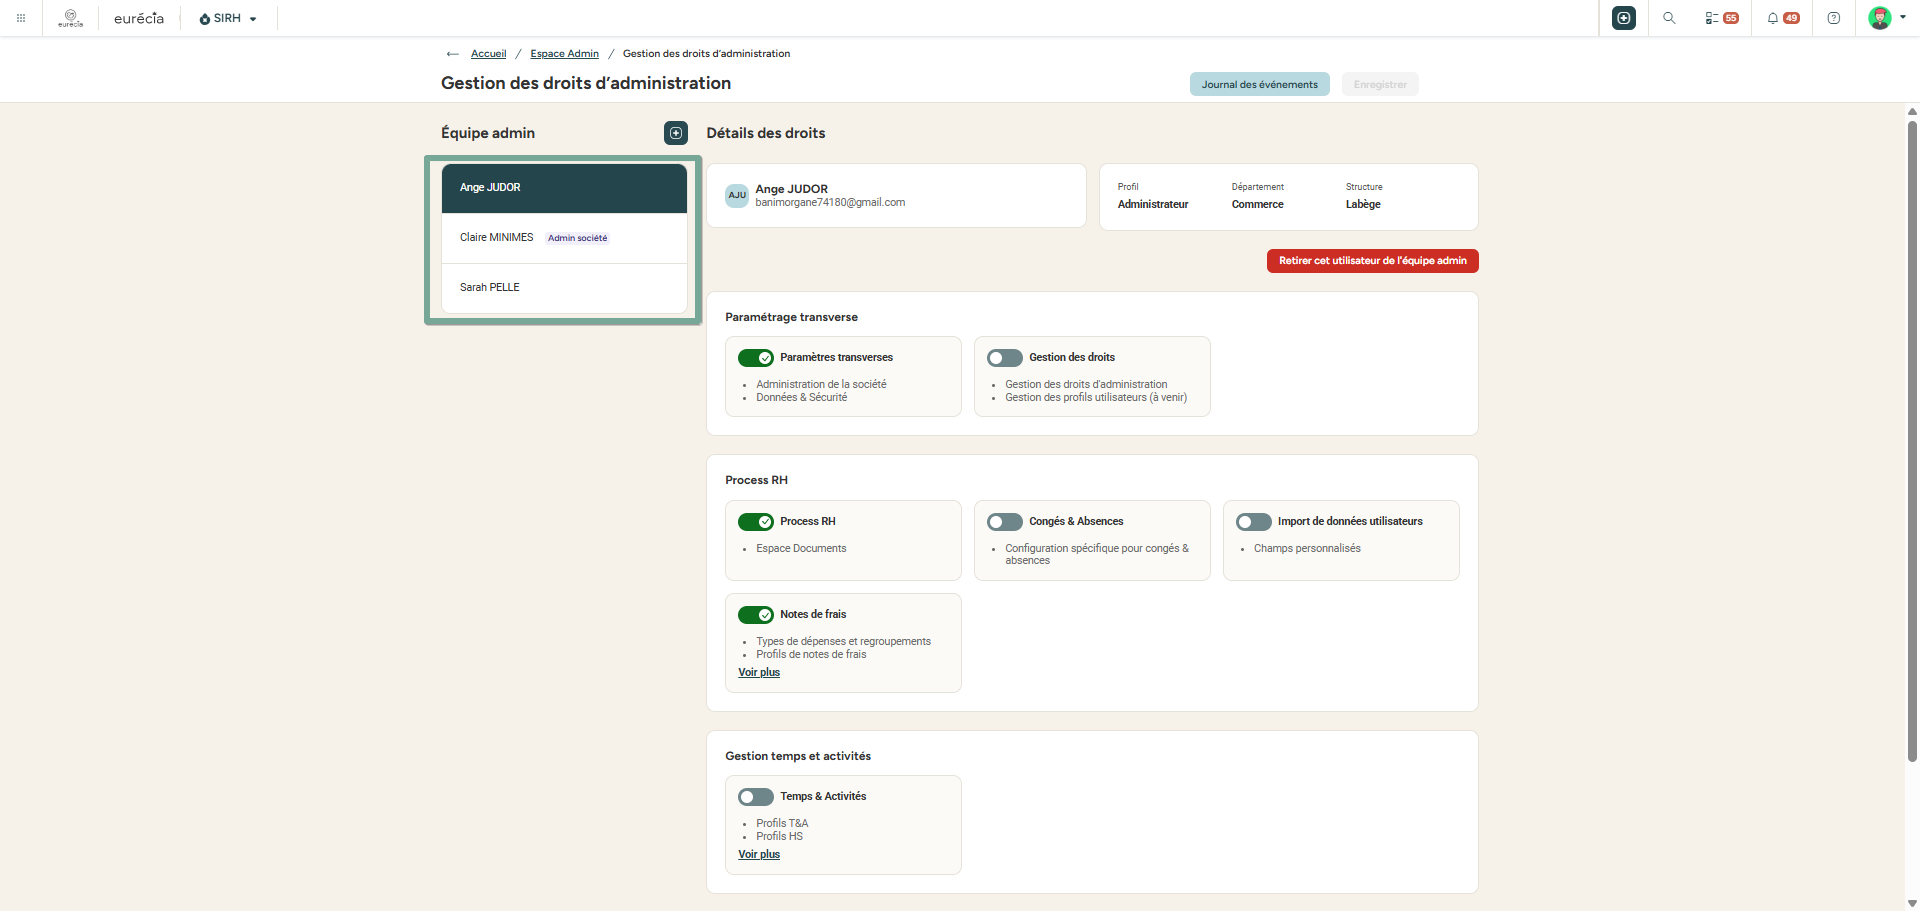Expand Voir plus under Notes de frais
This screenshot has height=911, width=1920.
(x=759, y=672)
